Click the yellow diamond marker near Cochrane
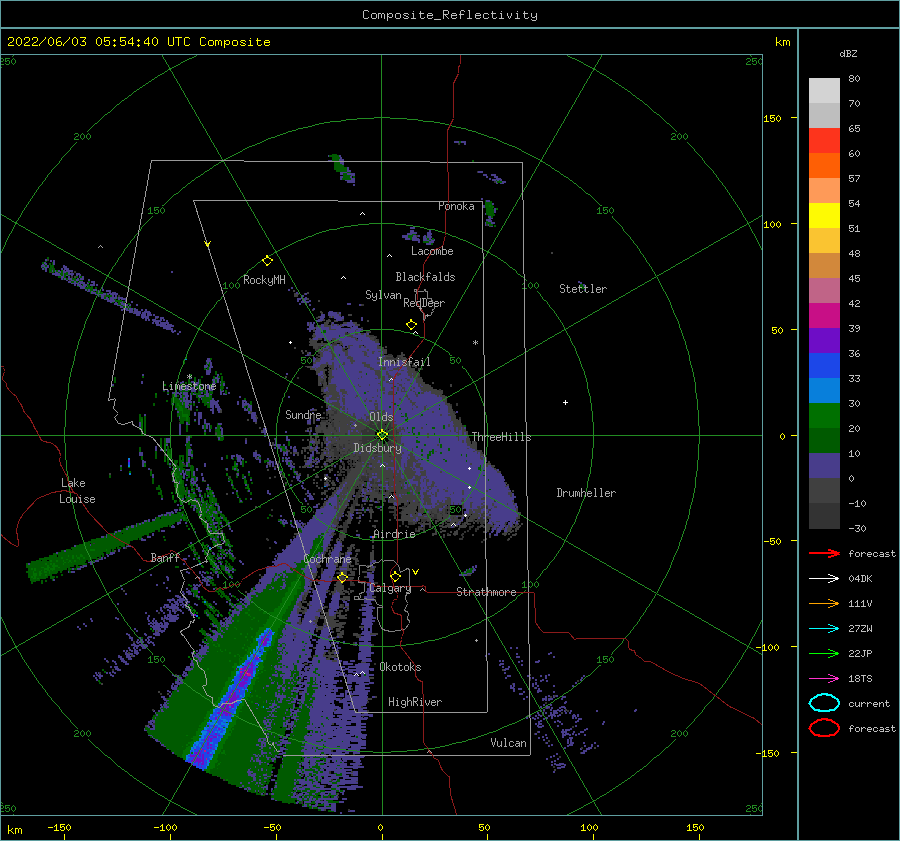This screenshot has height=841, width=900. [x=342, y=577]
